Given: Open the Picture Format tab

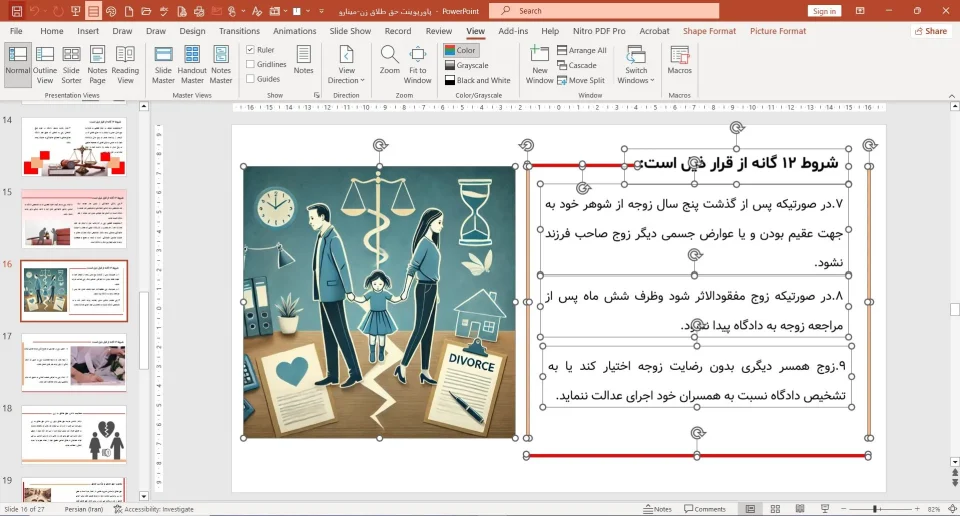Looking at the screenshot, I should (778, 31).
